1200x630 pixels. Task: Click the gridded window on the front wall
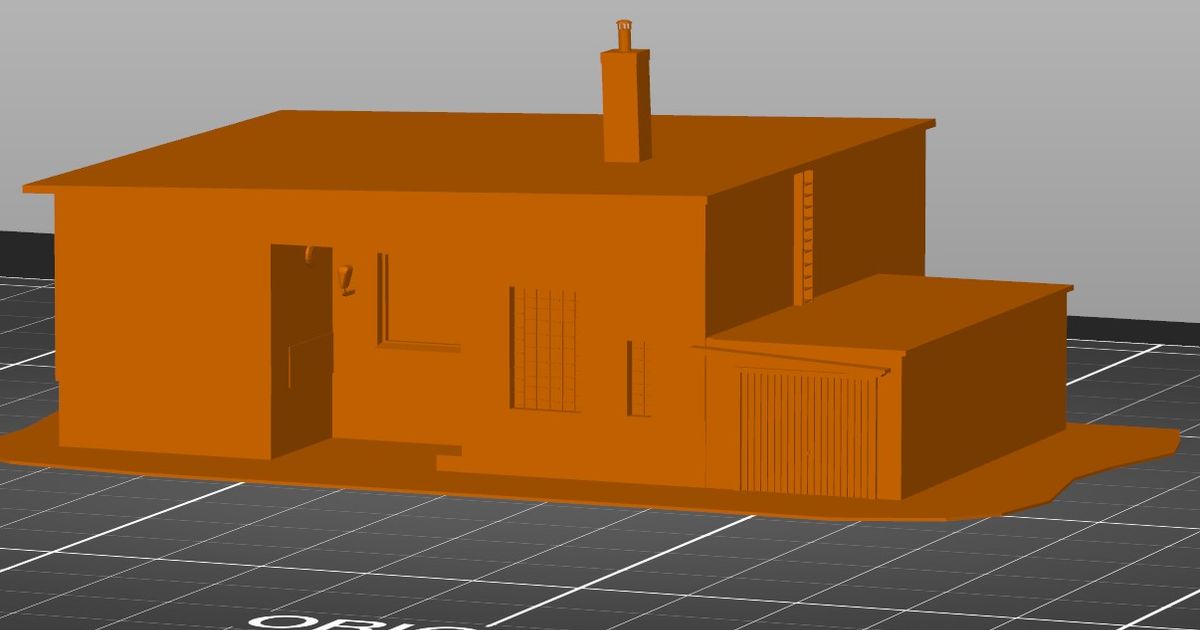pos(547,350)
